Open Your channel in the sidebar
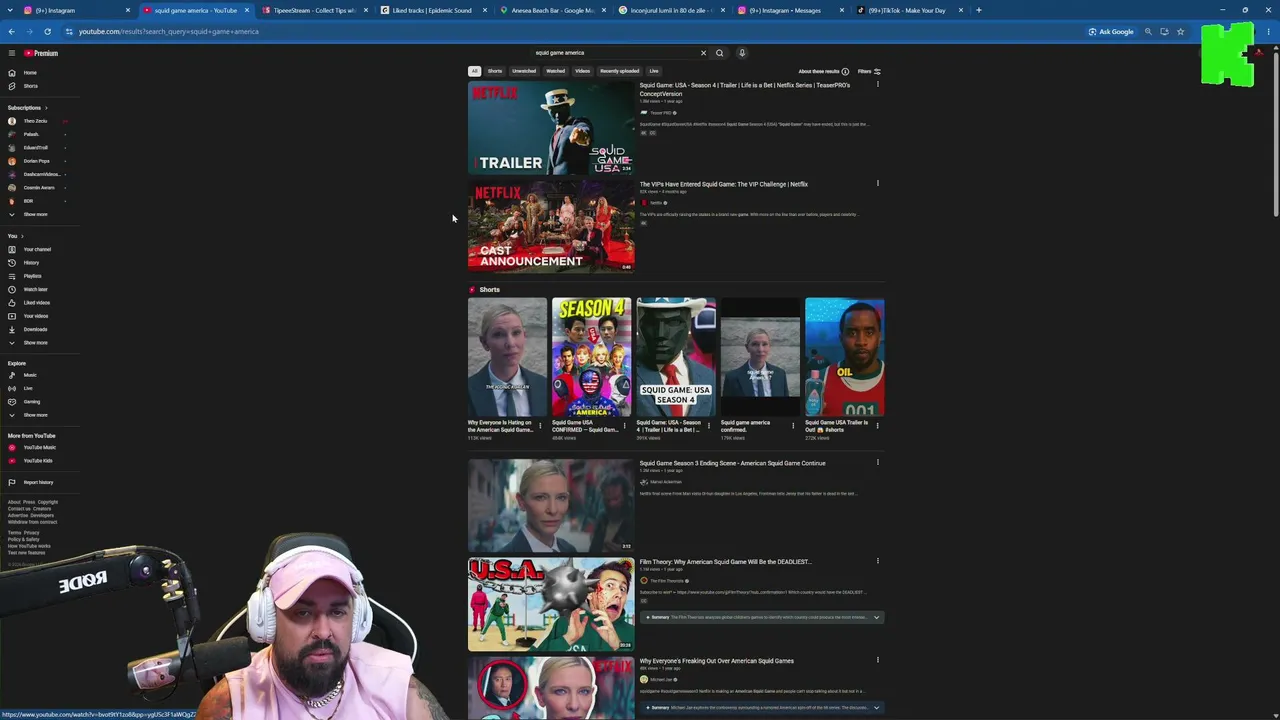This screenshot has width=1280, height=720. pos(36,249)
